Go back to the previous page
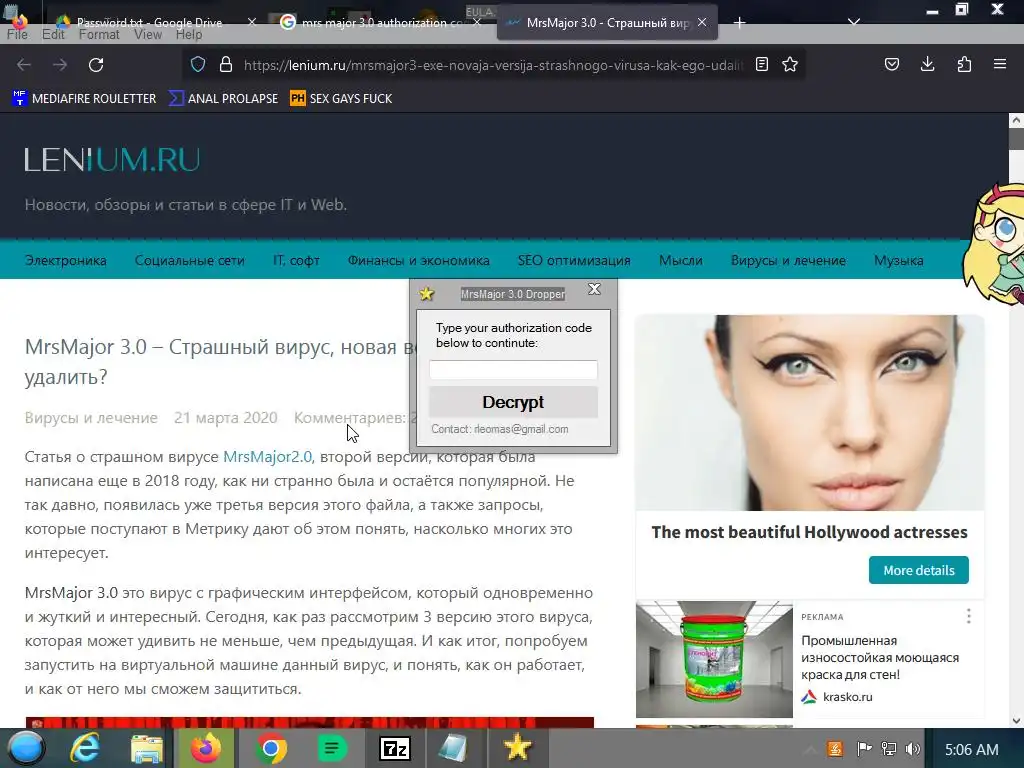Viewport: 1024px width, 768px height. 24,65
